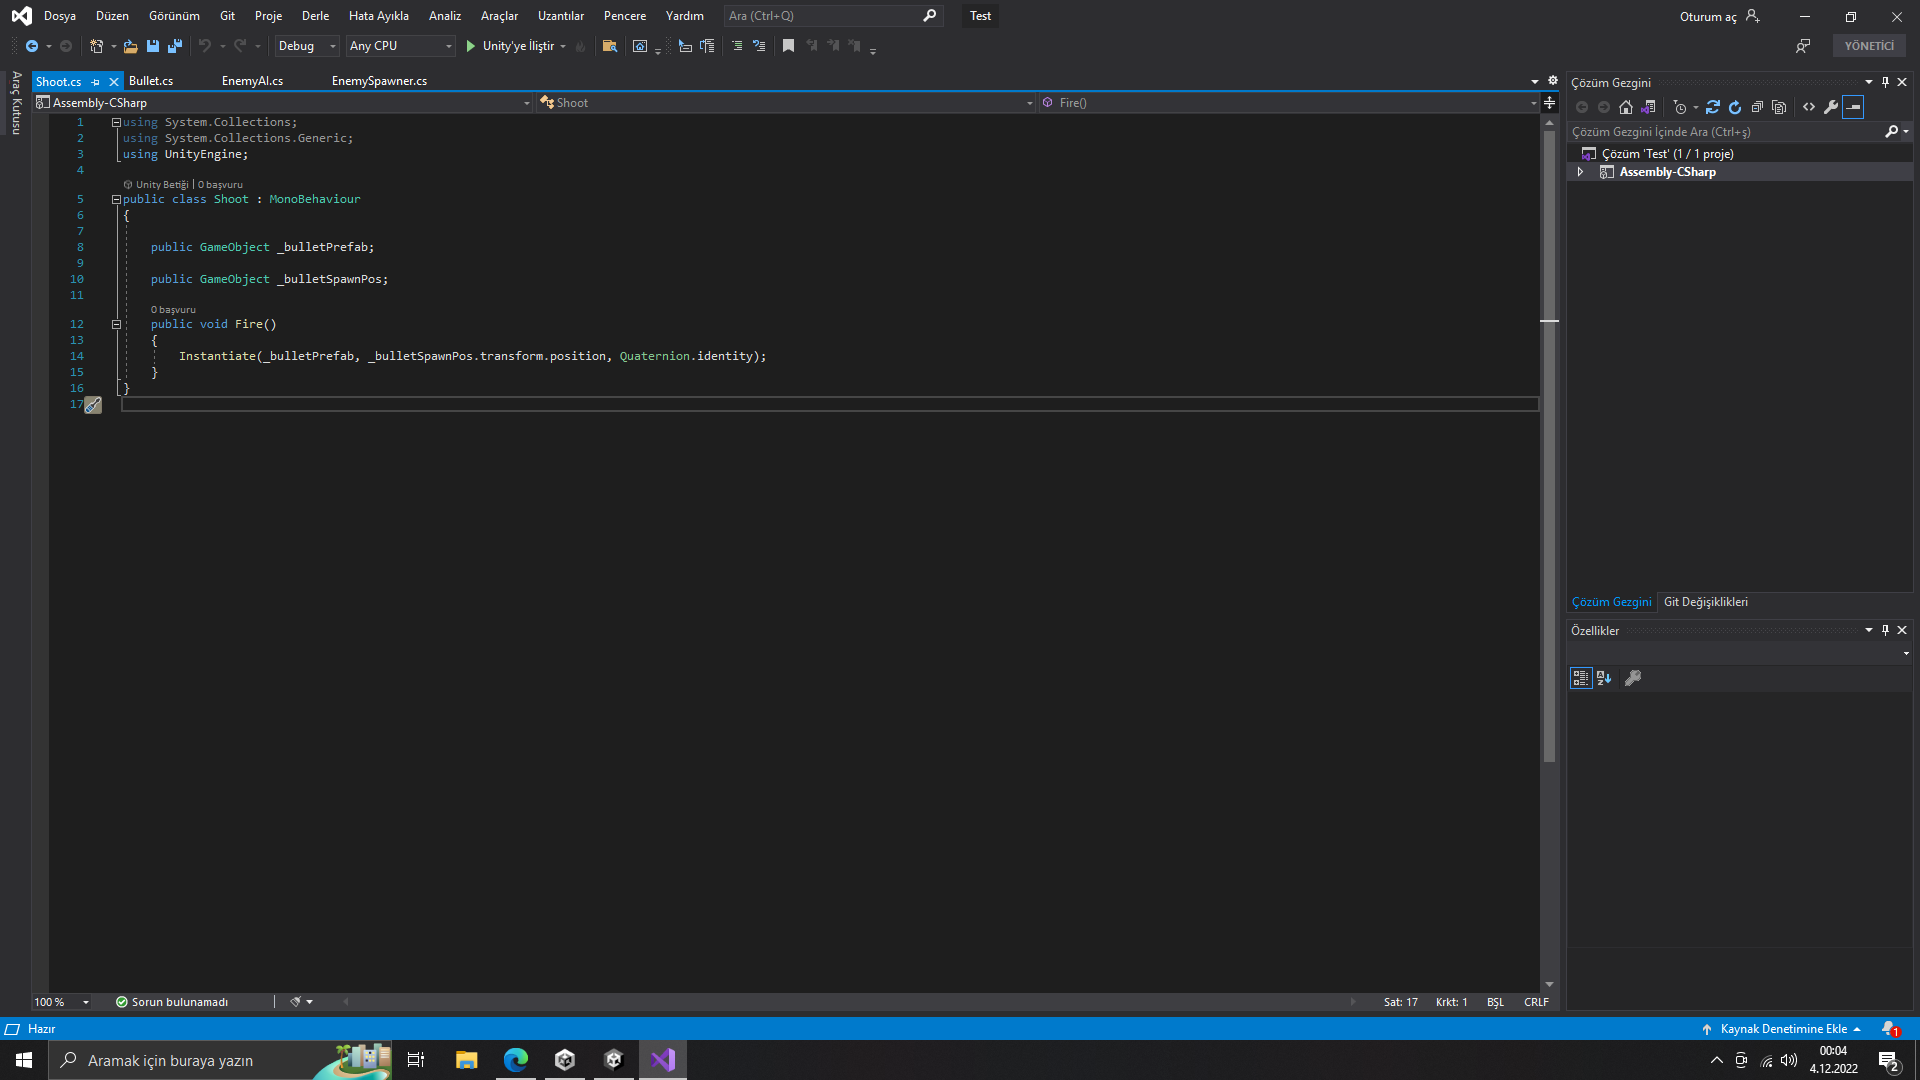Click Kaynak Denetimine Ekle in status bar
The height and width of the screenshot is (1080, 1920).
pos(1783,1029)
